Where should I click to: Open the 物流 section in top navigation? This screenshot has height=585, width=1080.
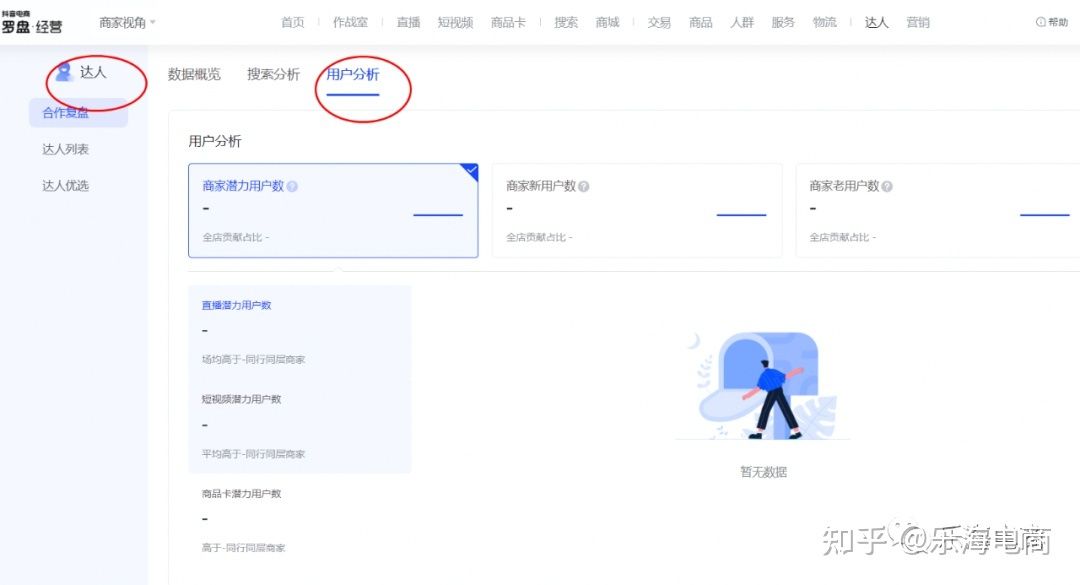824,21
